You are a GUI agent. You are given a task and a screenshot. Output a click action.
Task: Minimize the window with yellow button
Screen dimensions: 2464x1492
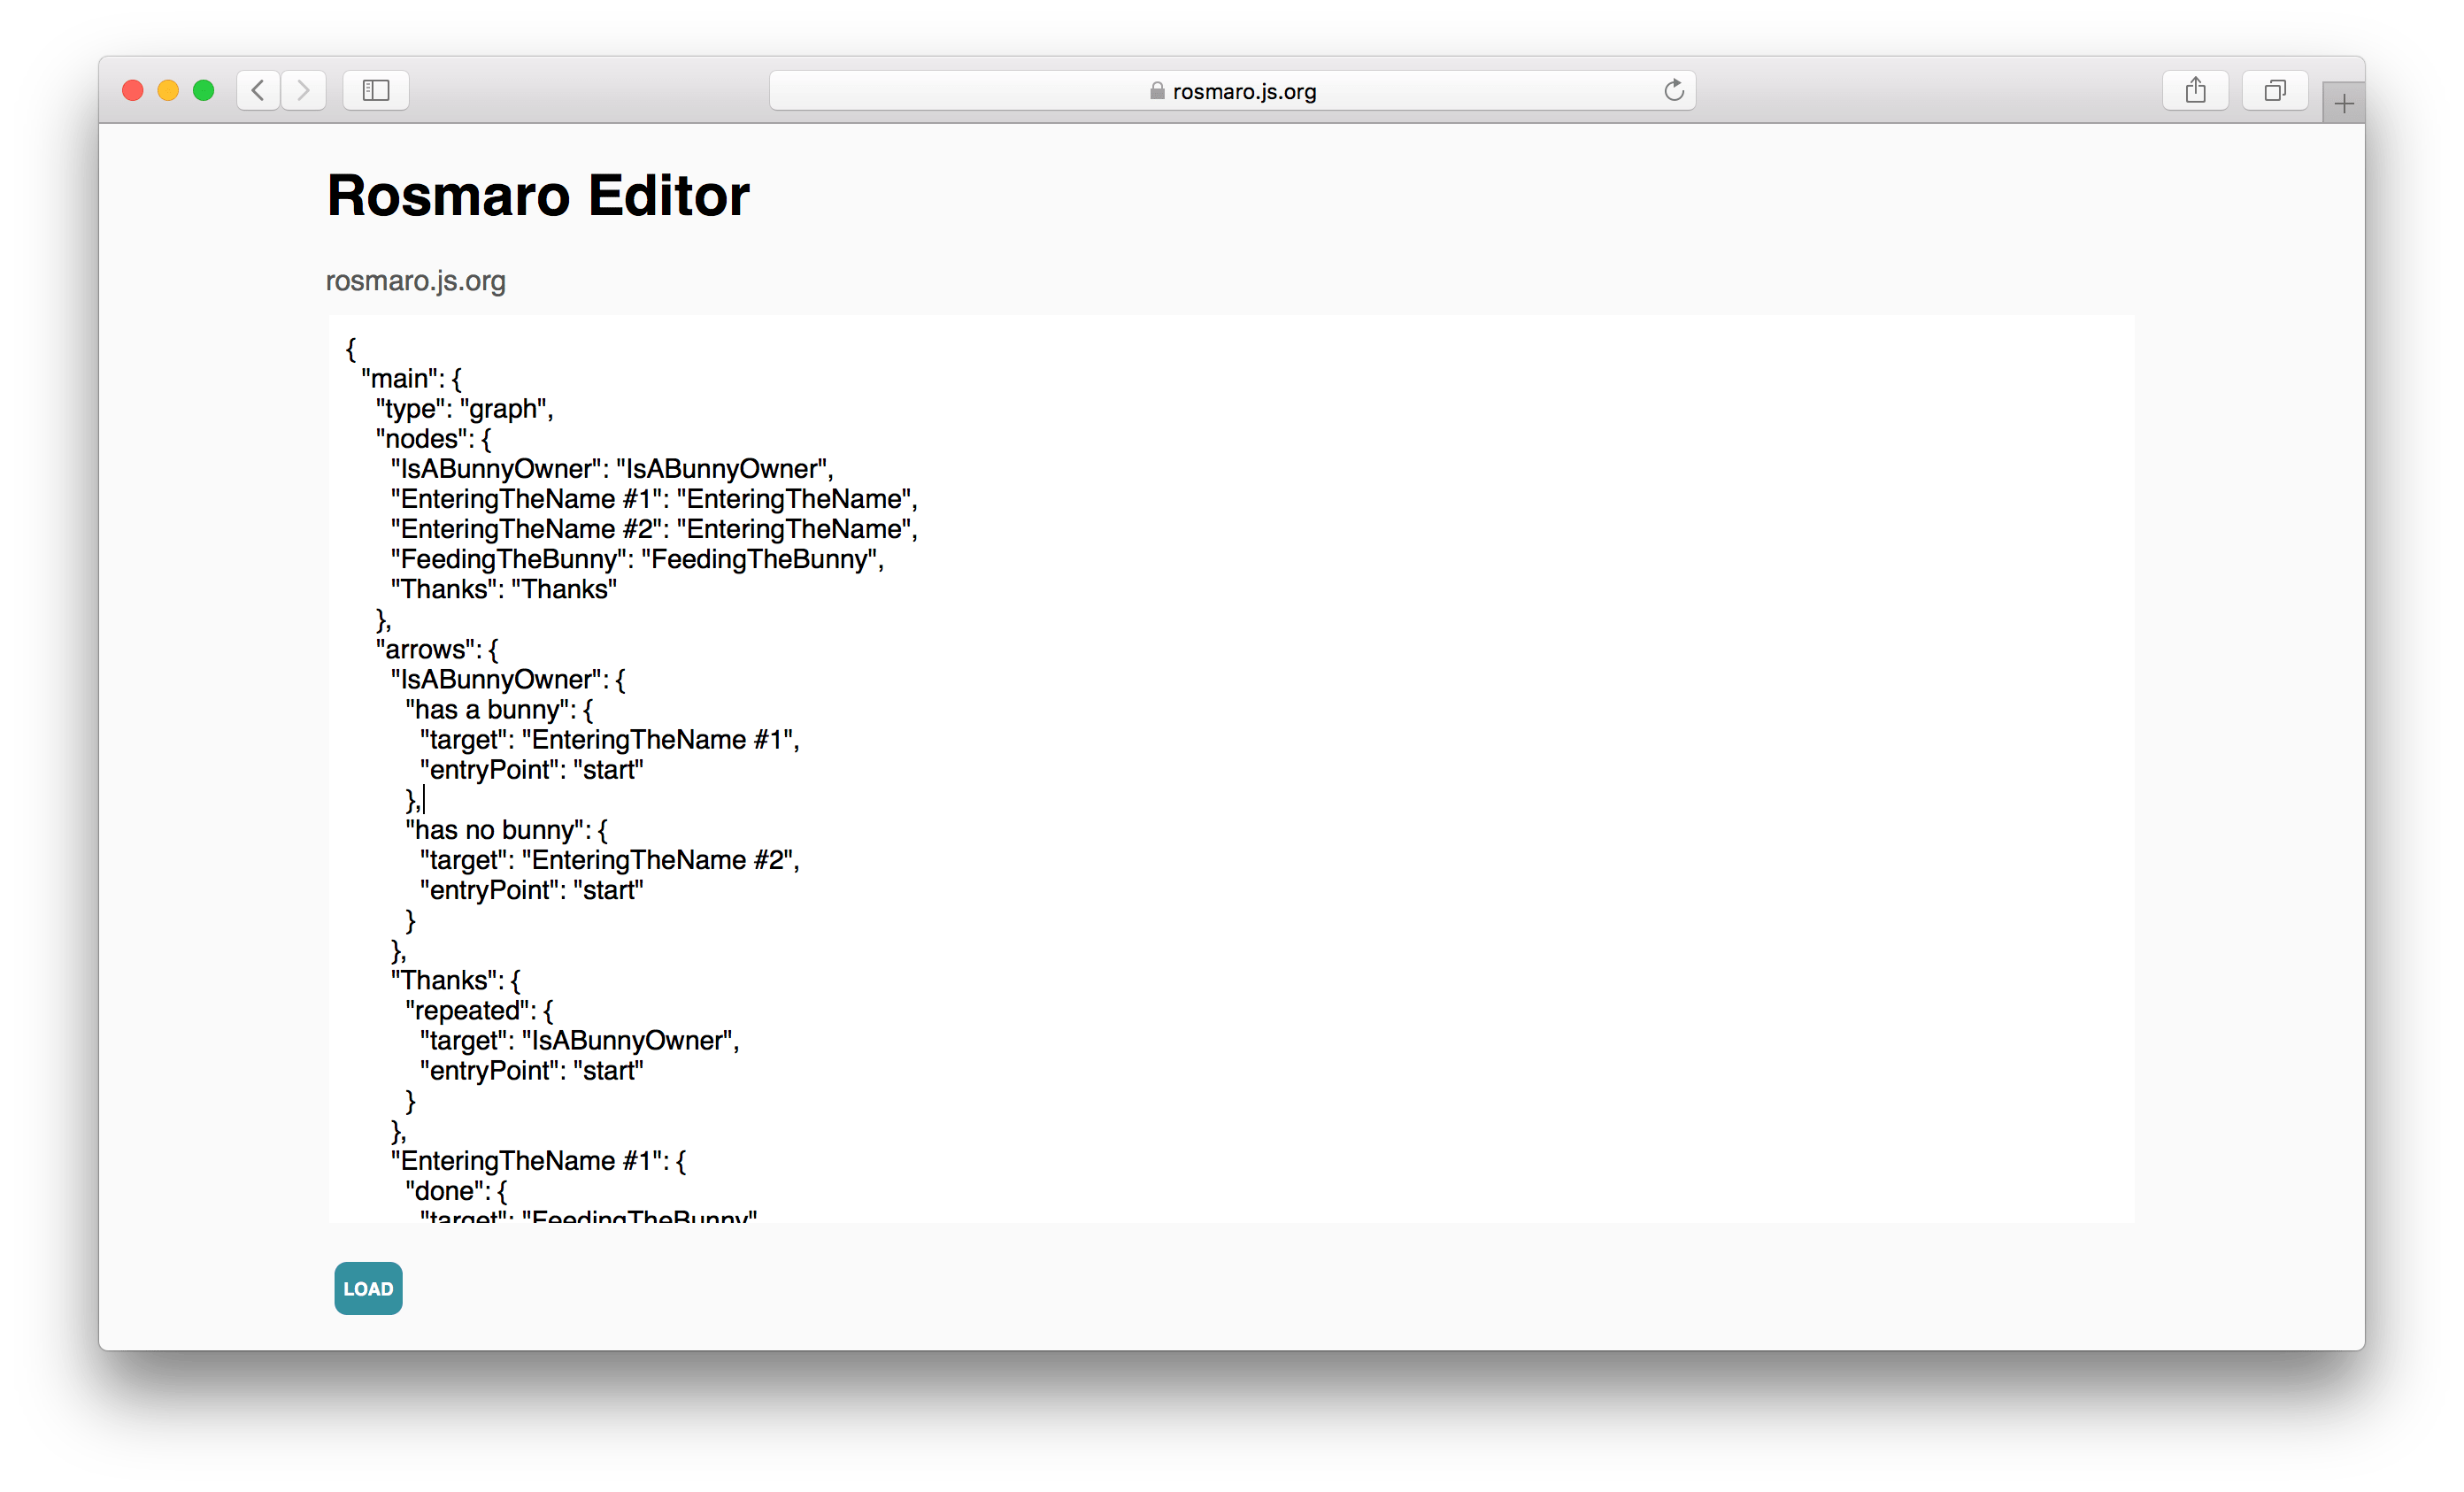[168, 91]
